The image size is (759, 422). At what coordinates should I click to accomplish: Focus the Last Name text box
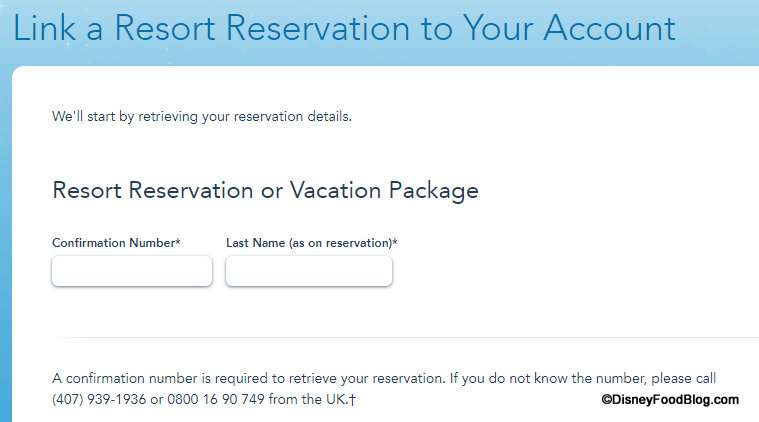(309, 271)
